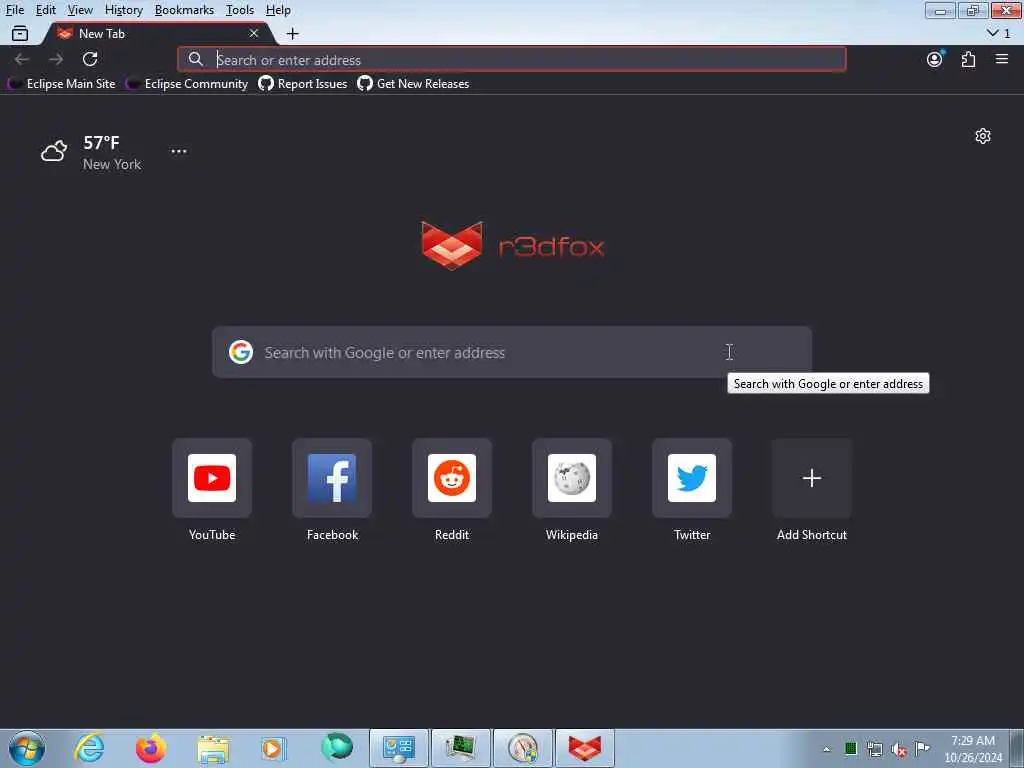Open the Tools menu

(240, 10)
